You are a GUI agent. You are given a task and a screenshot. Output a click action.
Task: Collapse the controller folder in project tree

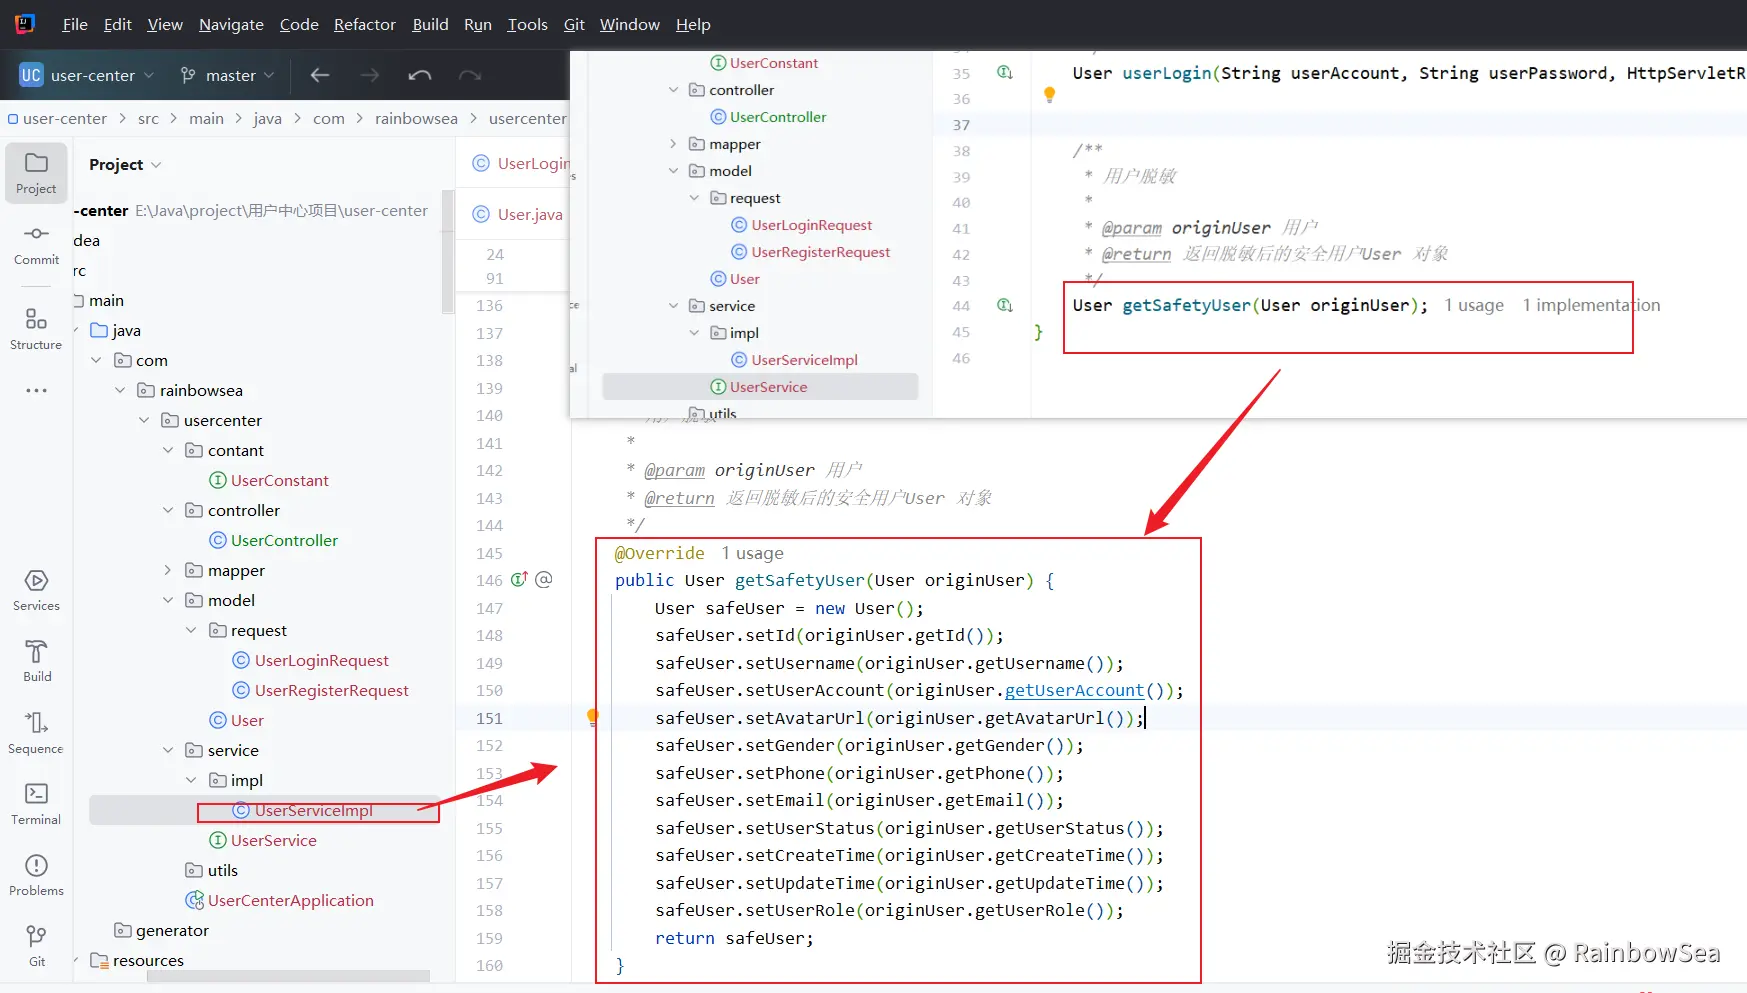coord(168,510)
